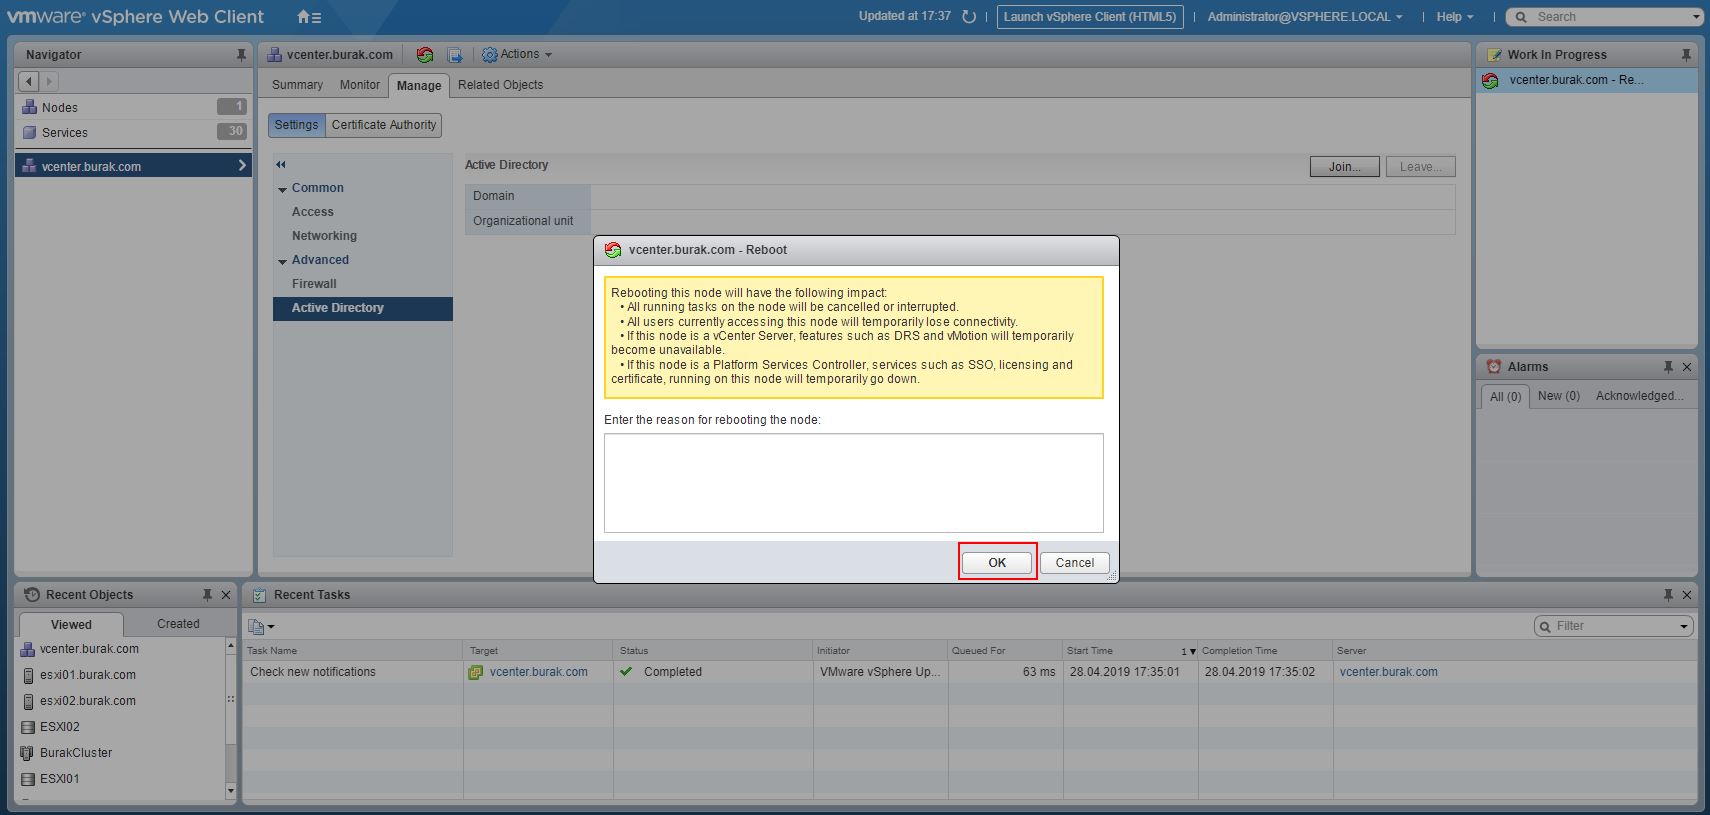Collapse the Advanced section
1710x815 pixels.
click(283, 261)
